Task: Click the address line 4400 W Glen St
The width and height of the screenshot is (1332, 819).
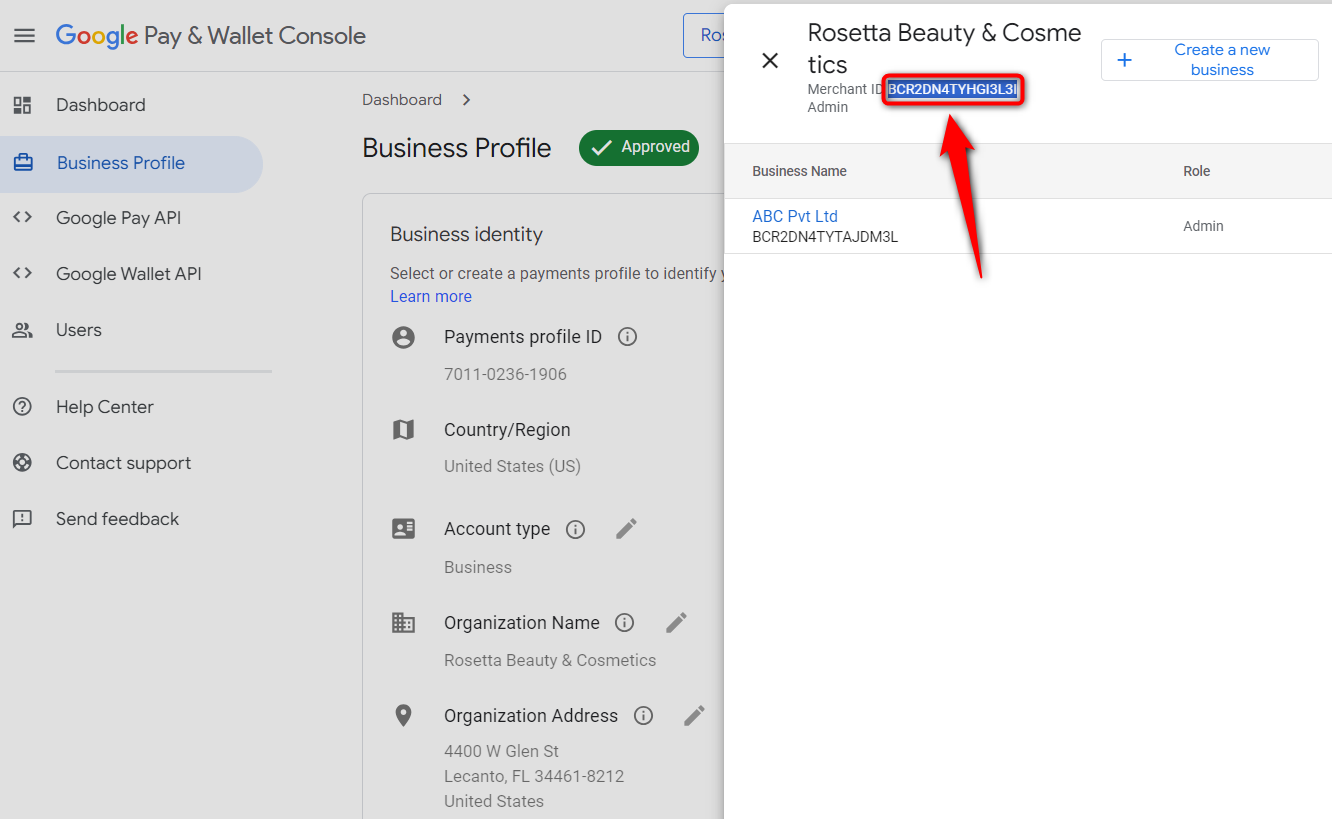Action: [x=501, y=751]
